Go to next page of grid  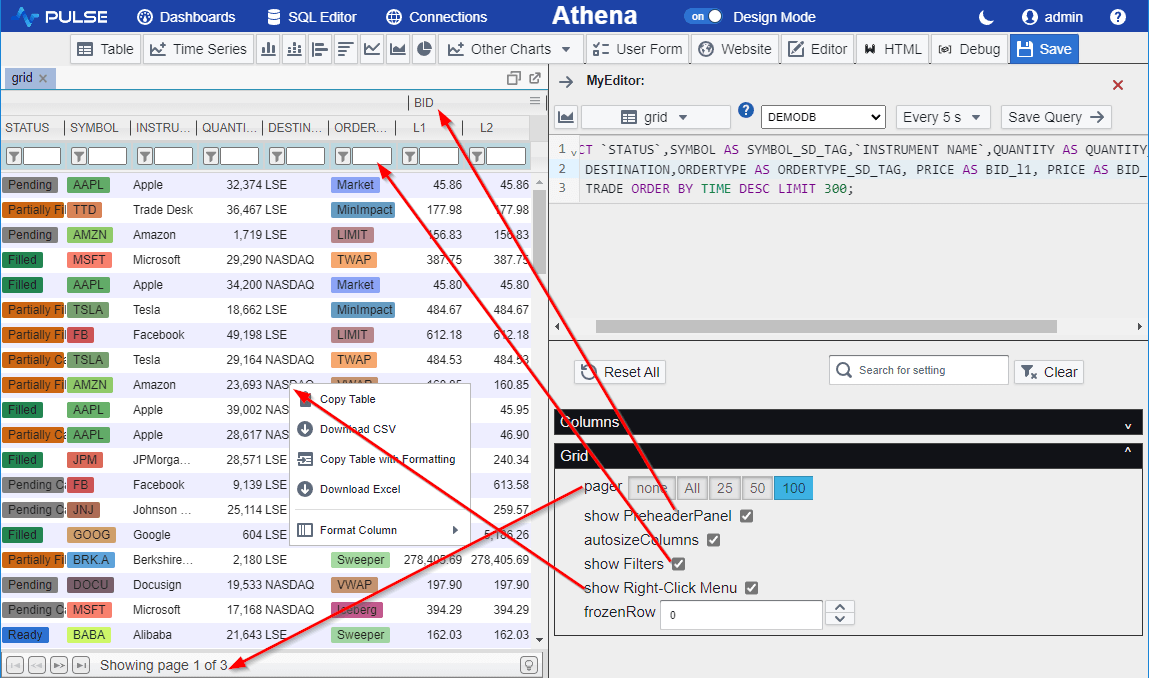59,665
